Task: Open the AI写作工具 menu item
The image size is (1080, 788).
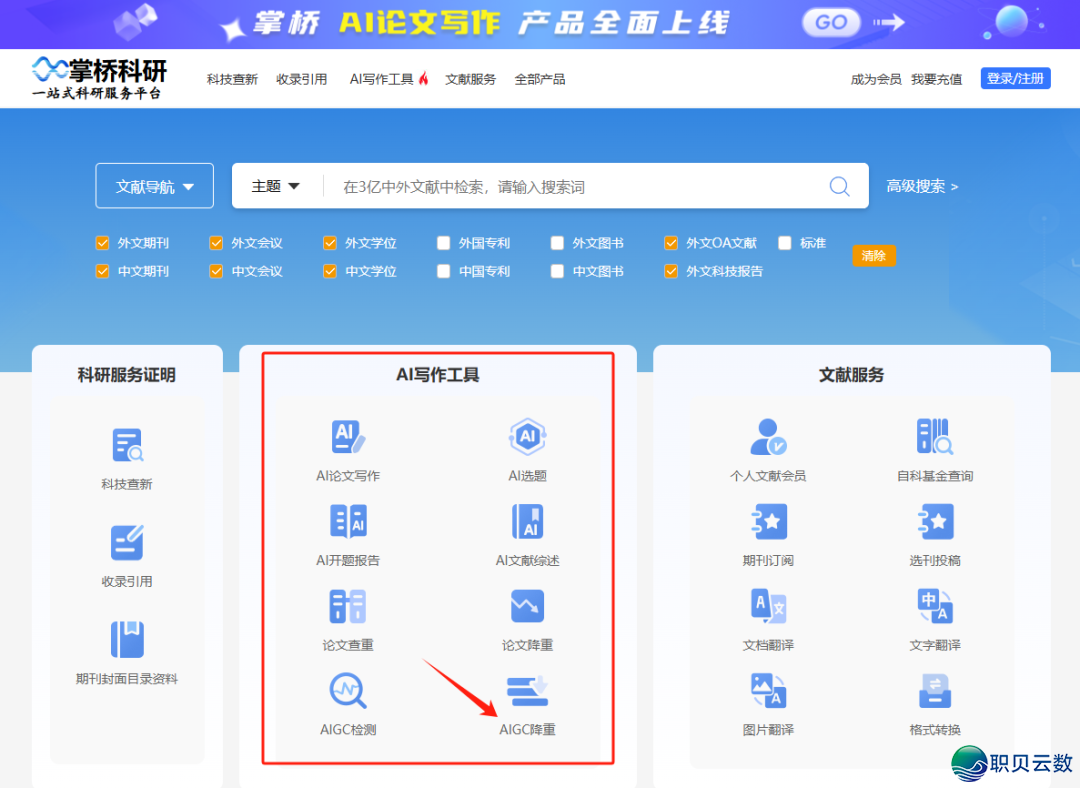Action: click(x=388, y=79)
